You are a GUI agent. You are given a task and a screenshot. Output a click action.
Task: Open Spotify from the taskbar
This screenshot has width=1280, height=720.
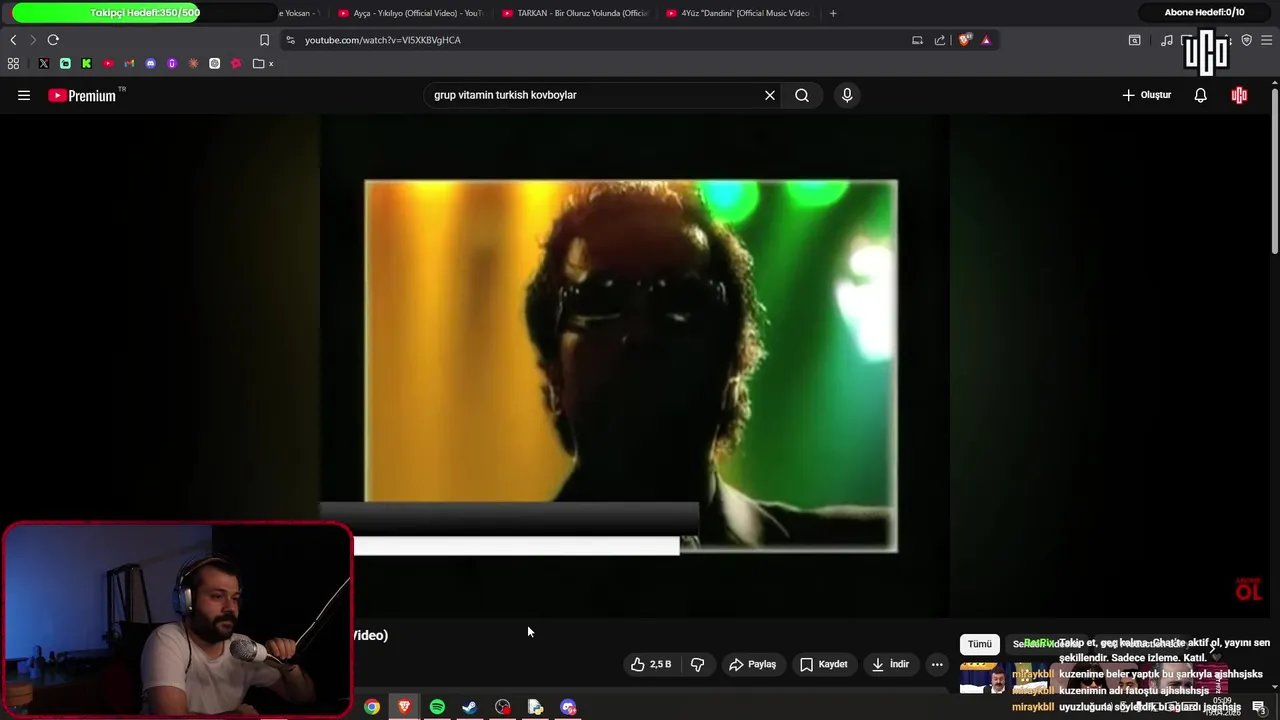(x=437, y=707)
